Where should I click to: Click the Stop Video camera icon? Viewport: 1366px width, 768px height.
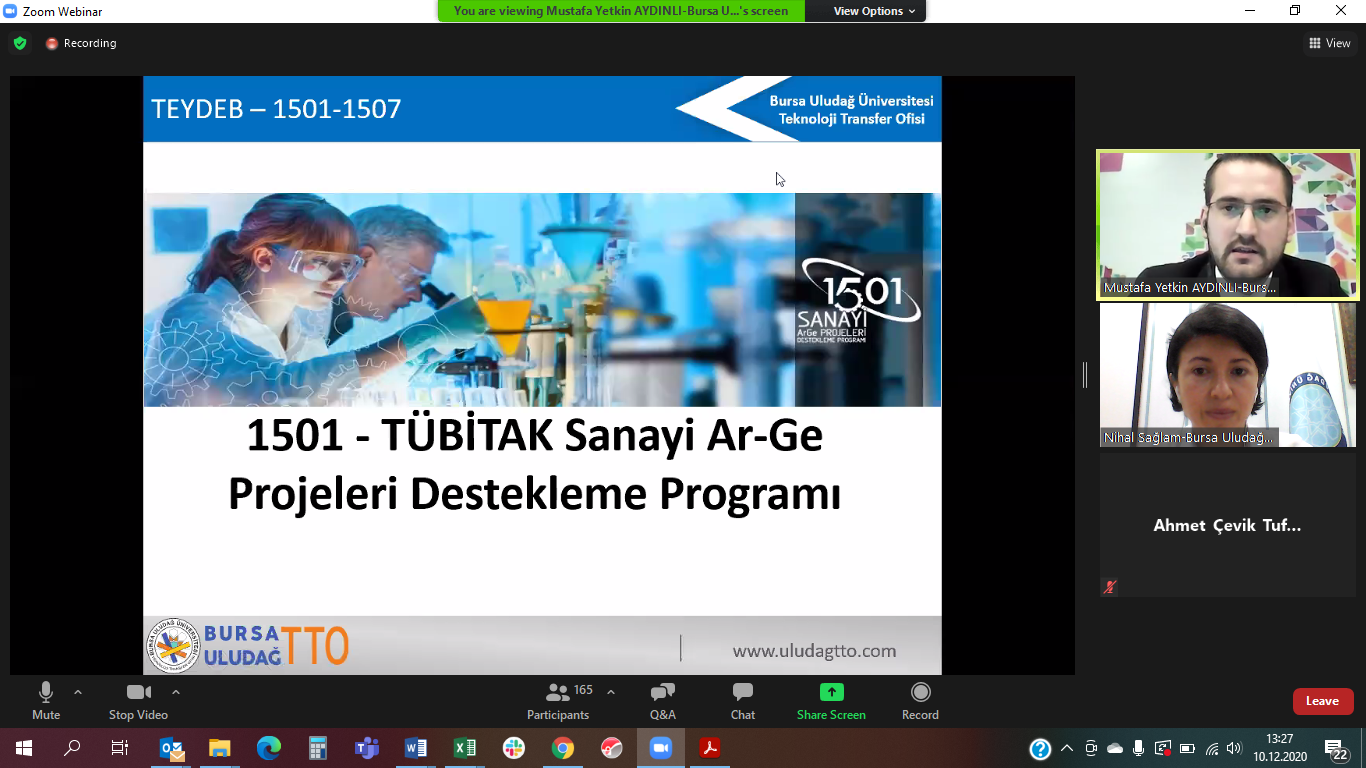138,692
